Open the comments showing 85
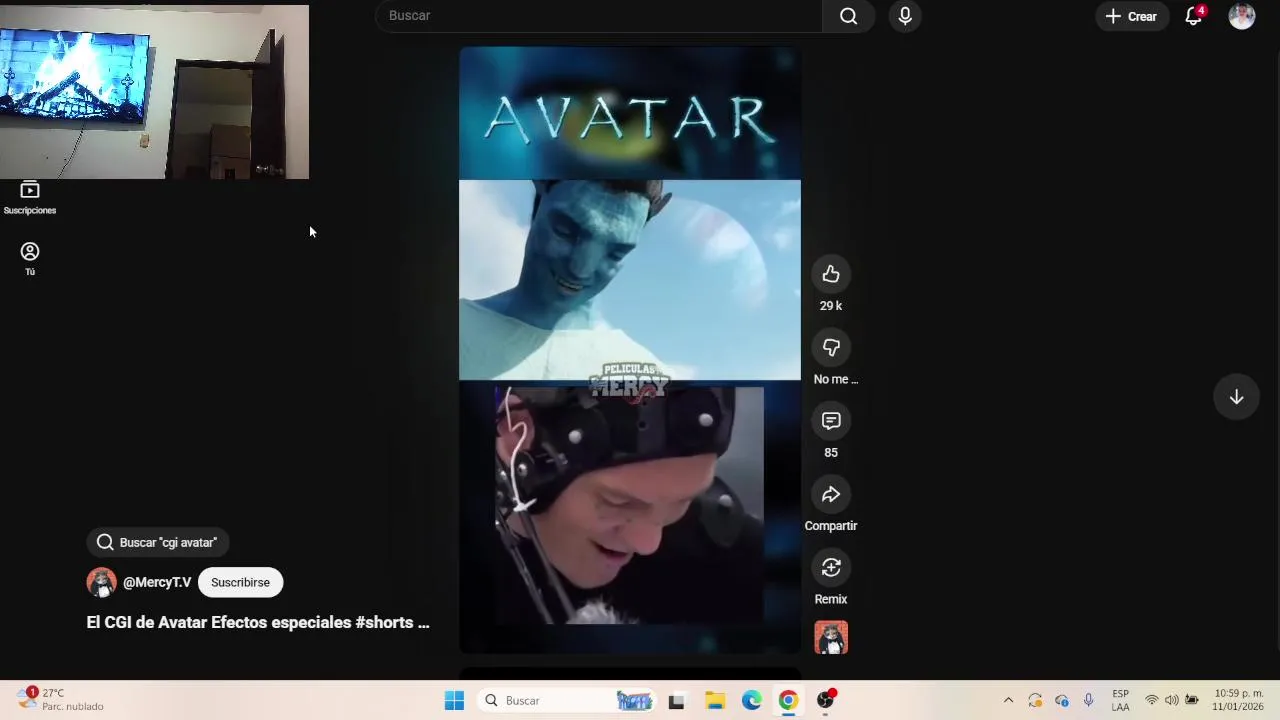Viewport: 1280px width, 720px height. (x=831, y=421)
